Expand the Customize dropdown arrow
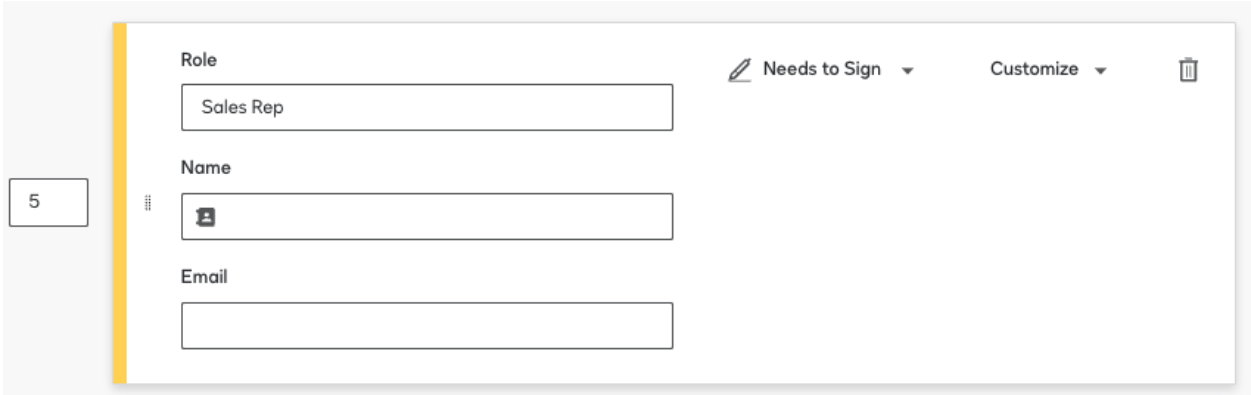Image resolution: width=1251 pixels, height=395 pixels. (1100, 71)
